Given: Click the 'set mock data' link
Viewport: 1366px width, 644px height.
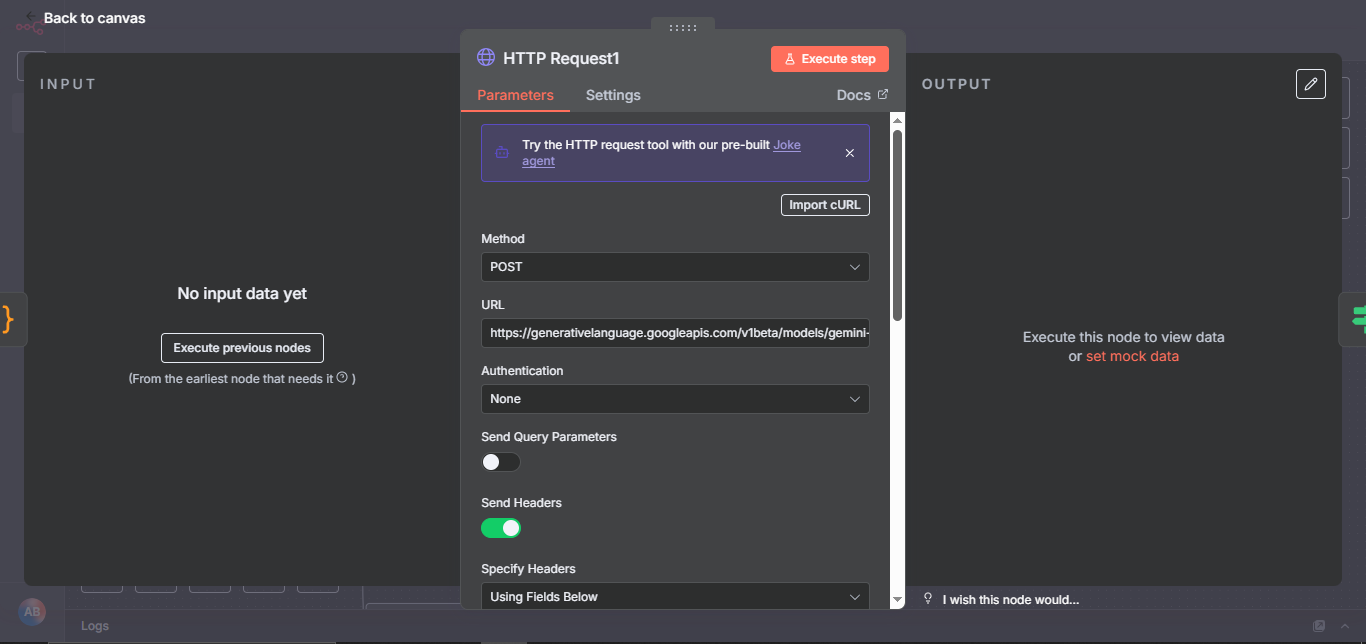Looking at the screenshot, I should pyautogui.click(x=1132, y=356).
